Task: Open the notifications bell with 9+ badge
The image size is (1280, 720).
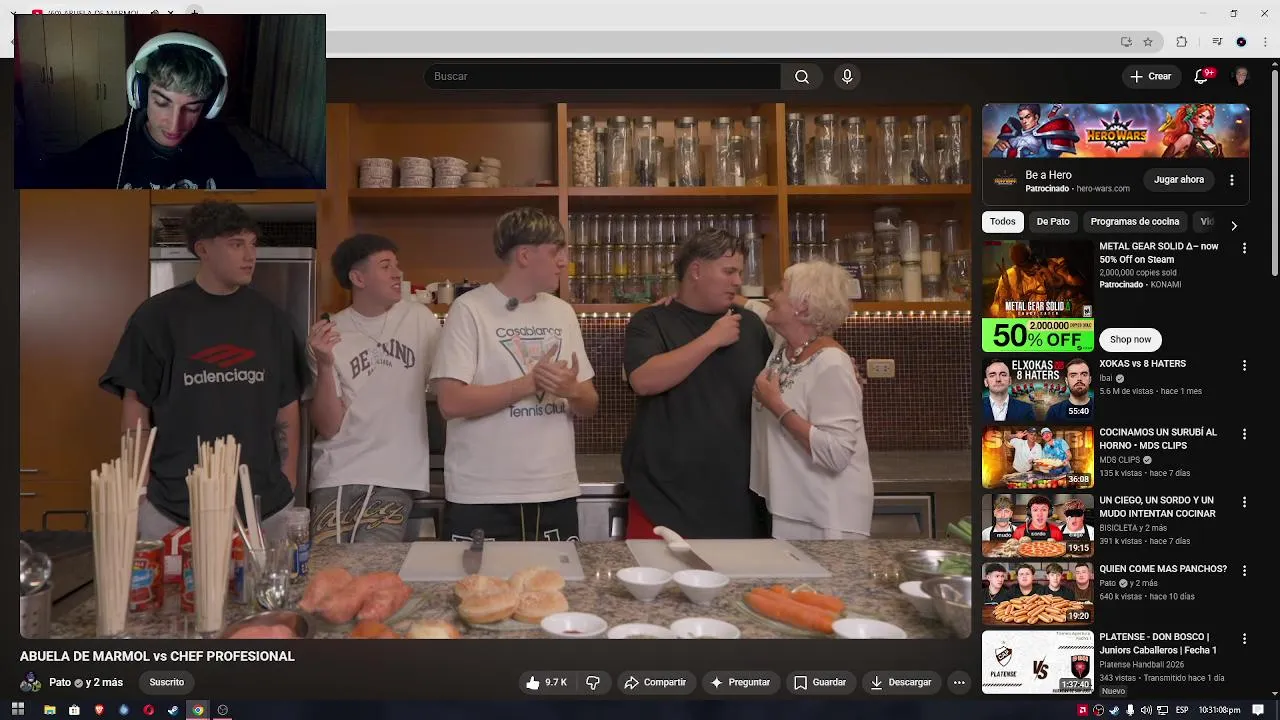Action: 1202,77
